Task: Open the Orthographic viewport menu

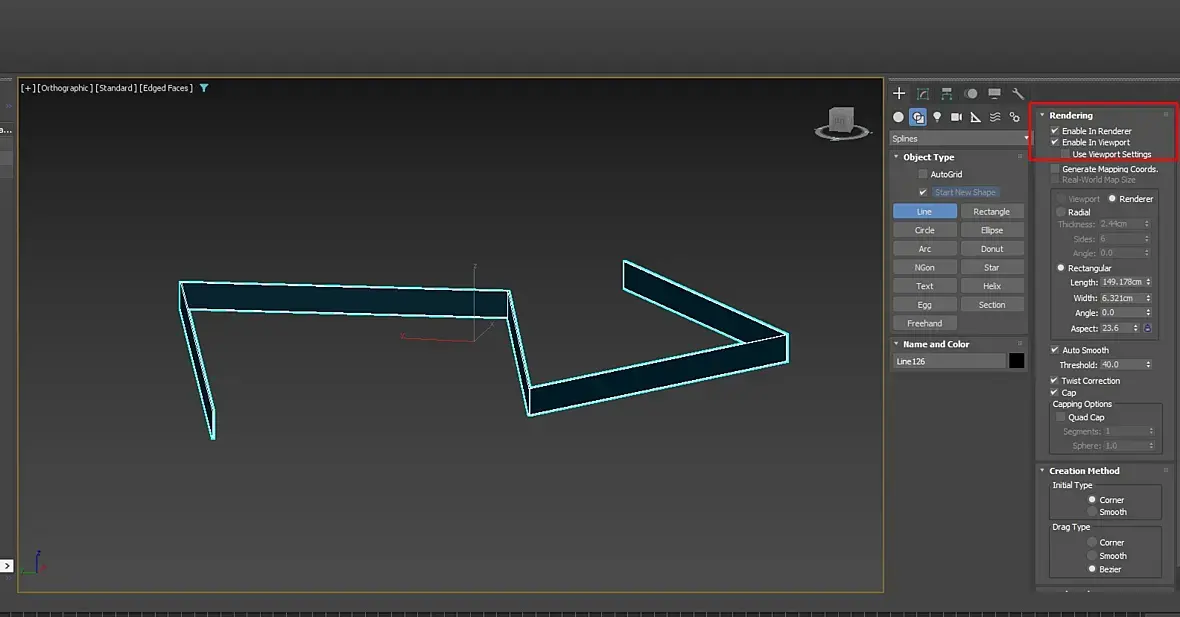Action: pyautogui.click(x=65, y=88)
